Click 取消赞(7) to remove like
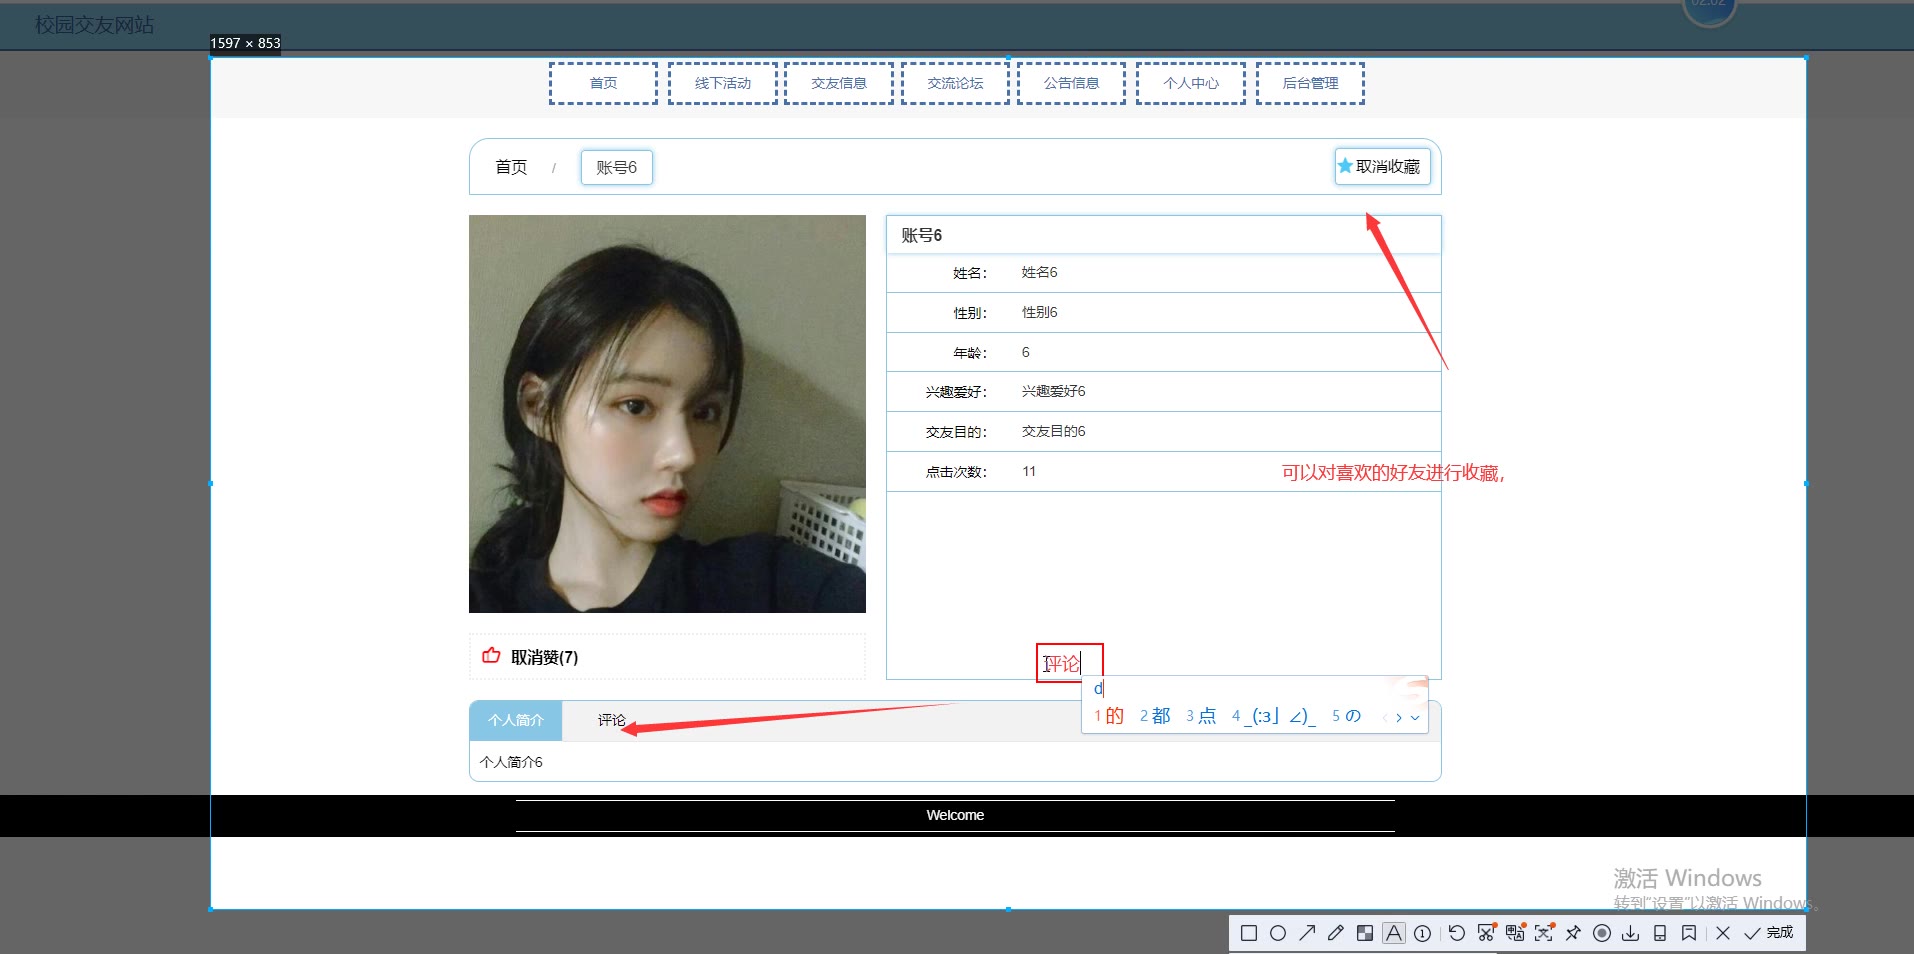Viewport: 1914px width, 954px height. tap(544, 657)
